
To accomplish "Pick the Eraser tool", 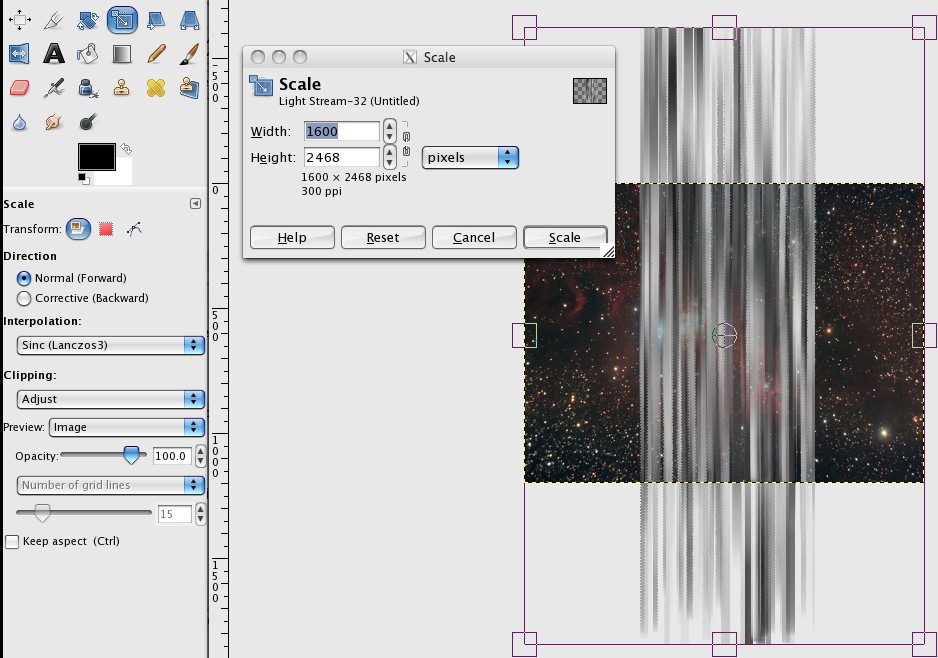I will 20,89.
